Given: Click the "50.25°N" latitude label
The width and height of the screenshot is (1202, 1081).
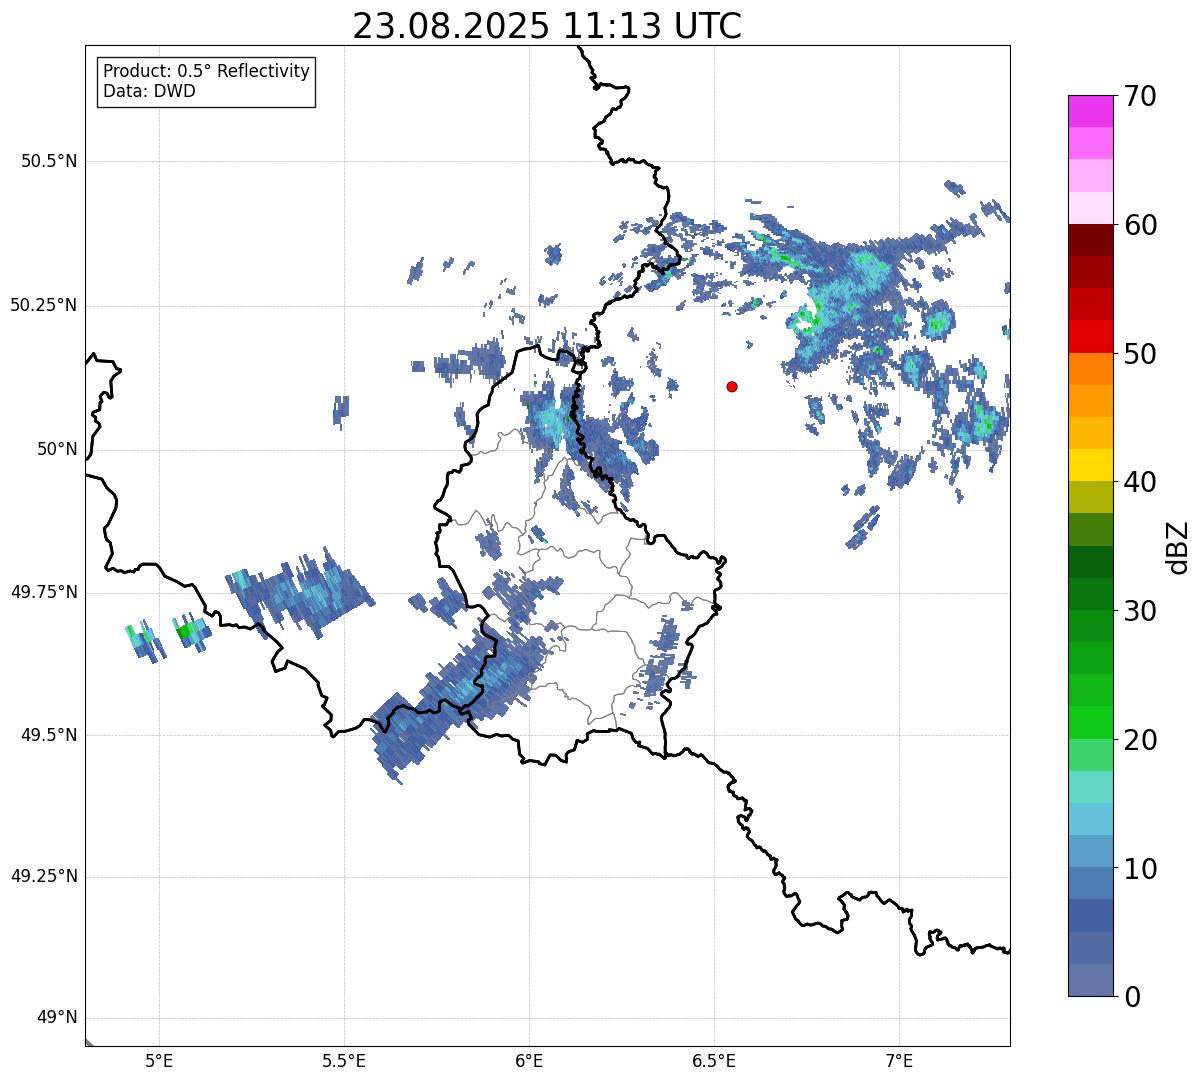Looking at the screenshot, I should pyautogui.click(x=43, y=305).
